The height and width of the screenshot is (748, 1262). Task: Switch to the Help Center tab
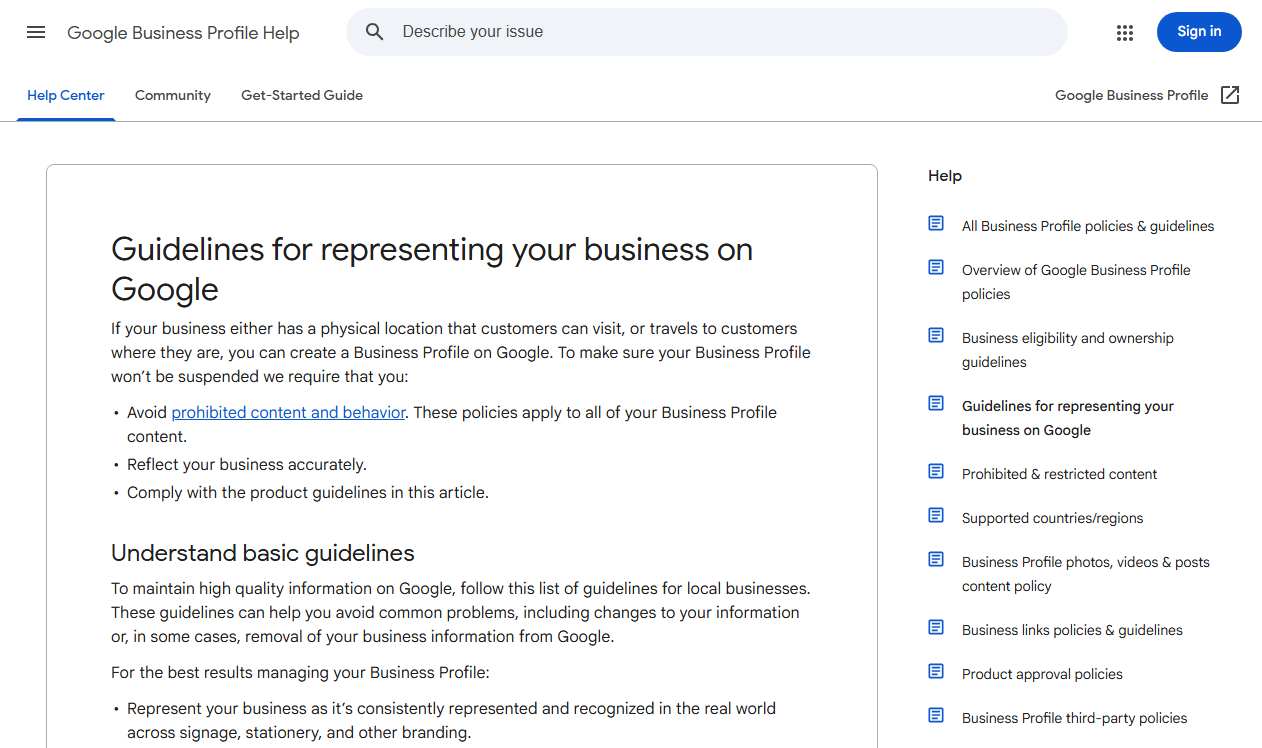[66, 96]
